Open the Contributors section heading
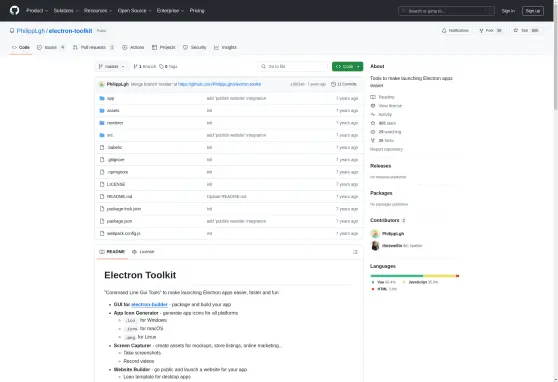Screen dimensions: 558x382 coord(387,220)
